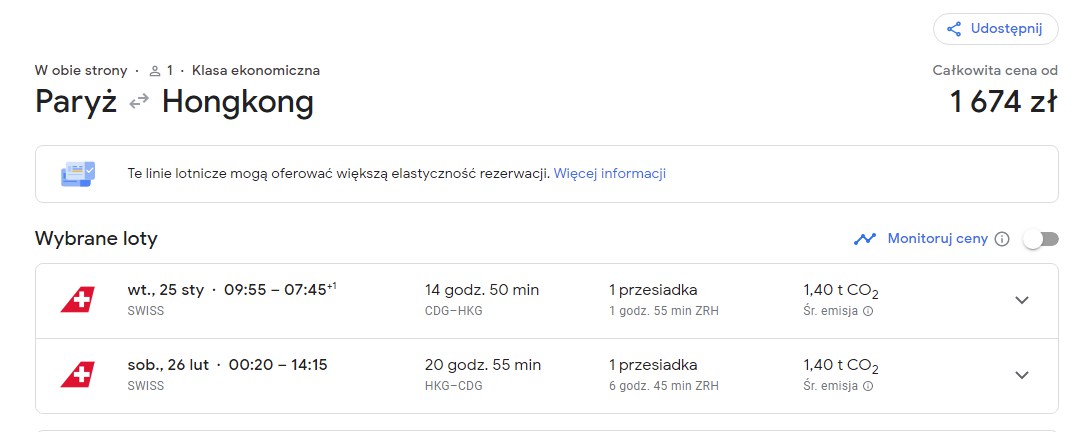Click the Paryż–Hongkong round-trip arrows icon
Image resolution: width=1083 pixels, height=432 pixels.
click(x=139, y=102)
